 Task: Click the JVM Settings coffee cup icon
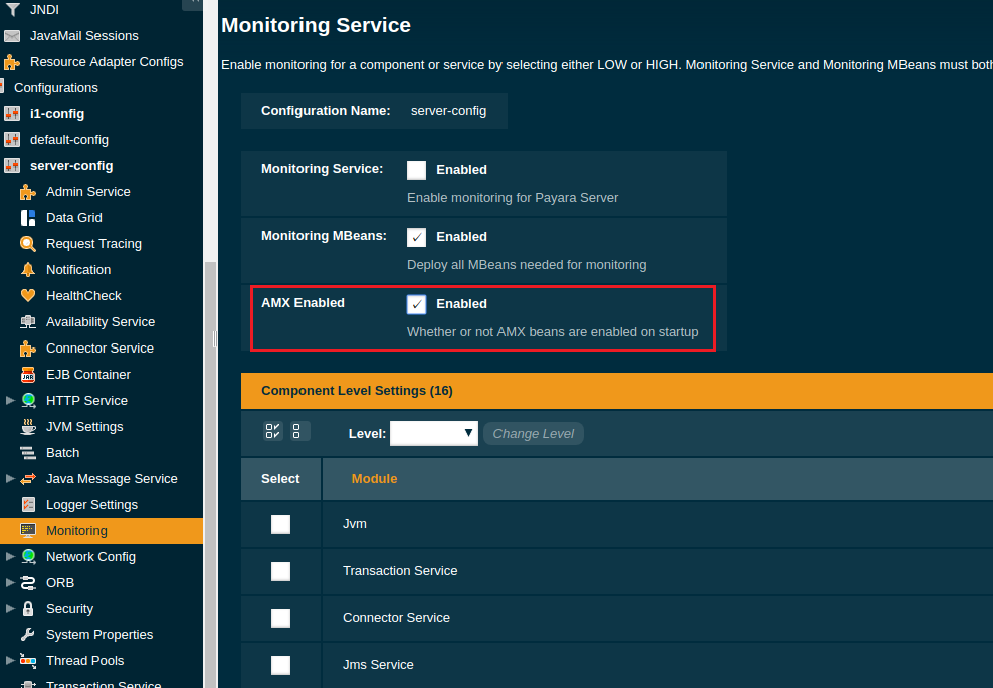click(28, 426)
